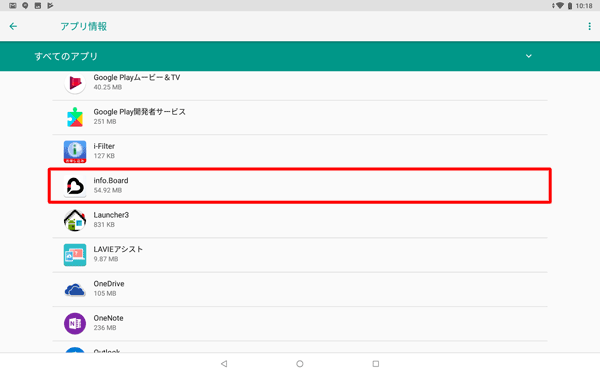This screenshot has width=600, height=375.
Task: Select the i-Filter app name
Action: tap(104, 146)
